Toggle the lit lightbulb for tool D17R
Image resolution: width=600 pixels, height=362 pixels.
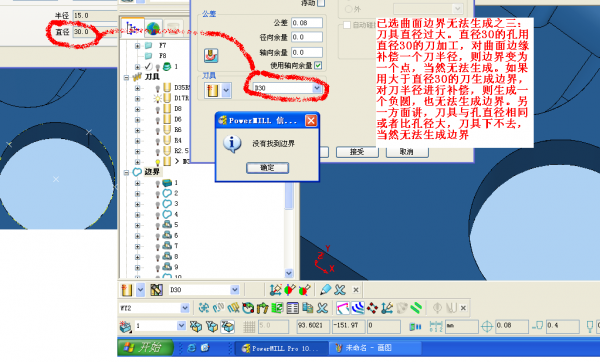pos(157,98)
